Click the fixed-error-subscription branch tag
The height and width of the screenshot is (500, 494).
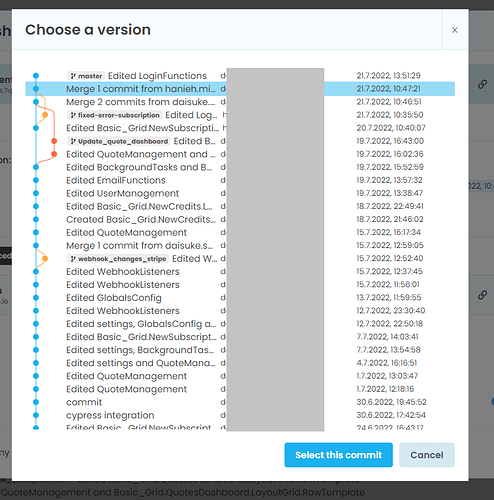pyautogui.click(x=115, y=115)
